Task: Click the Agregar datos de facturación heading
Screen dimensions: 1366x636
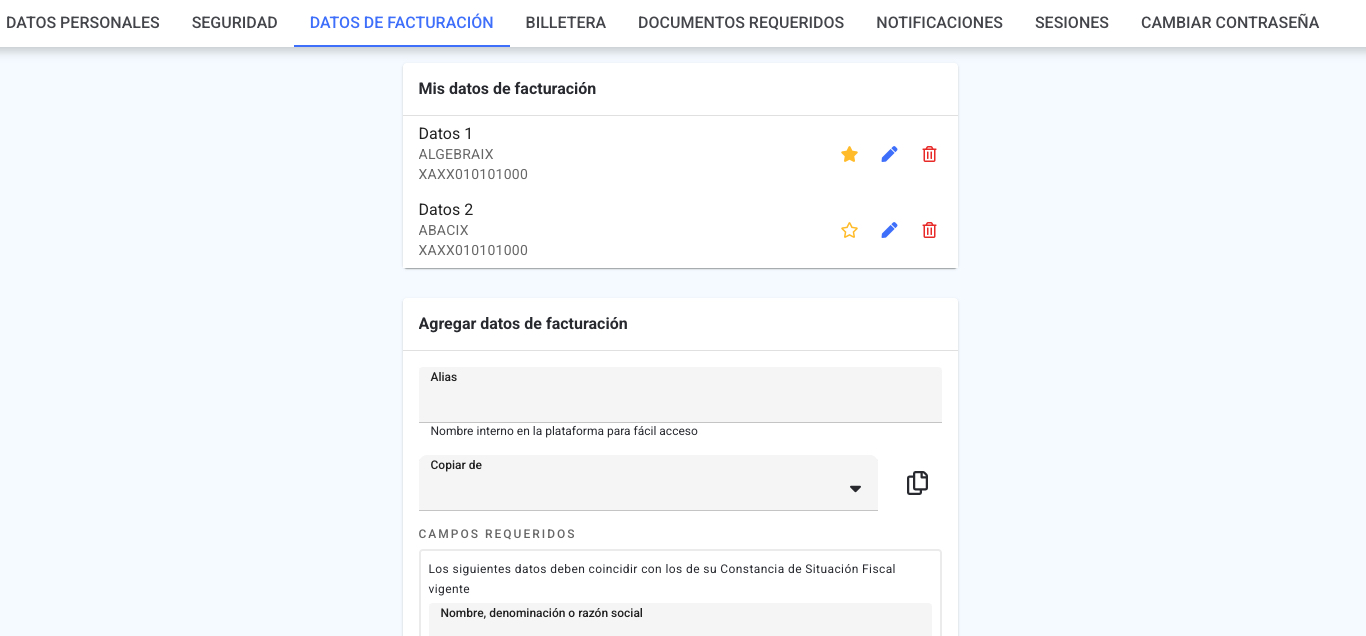Action: pos(523,324)
